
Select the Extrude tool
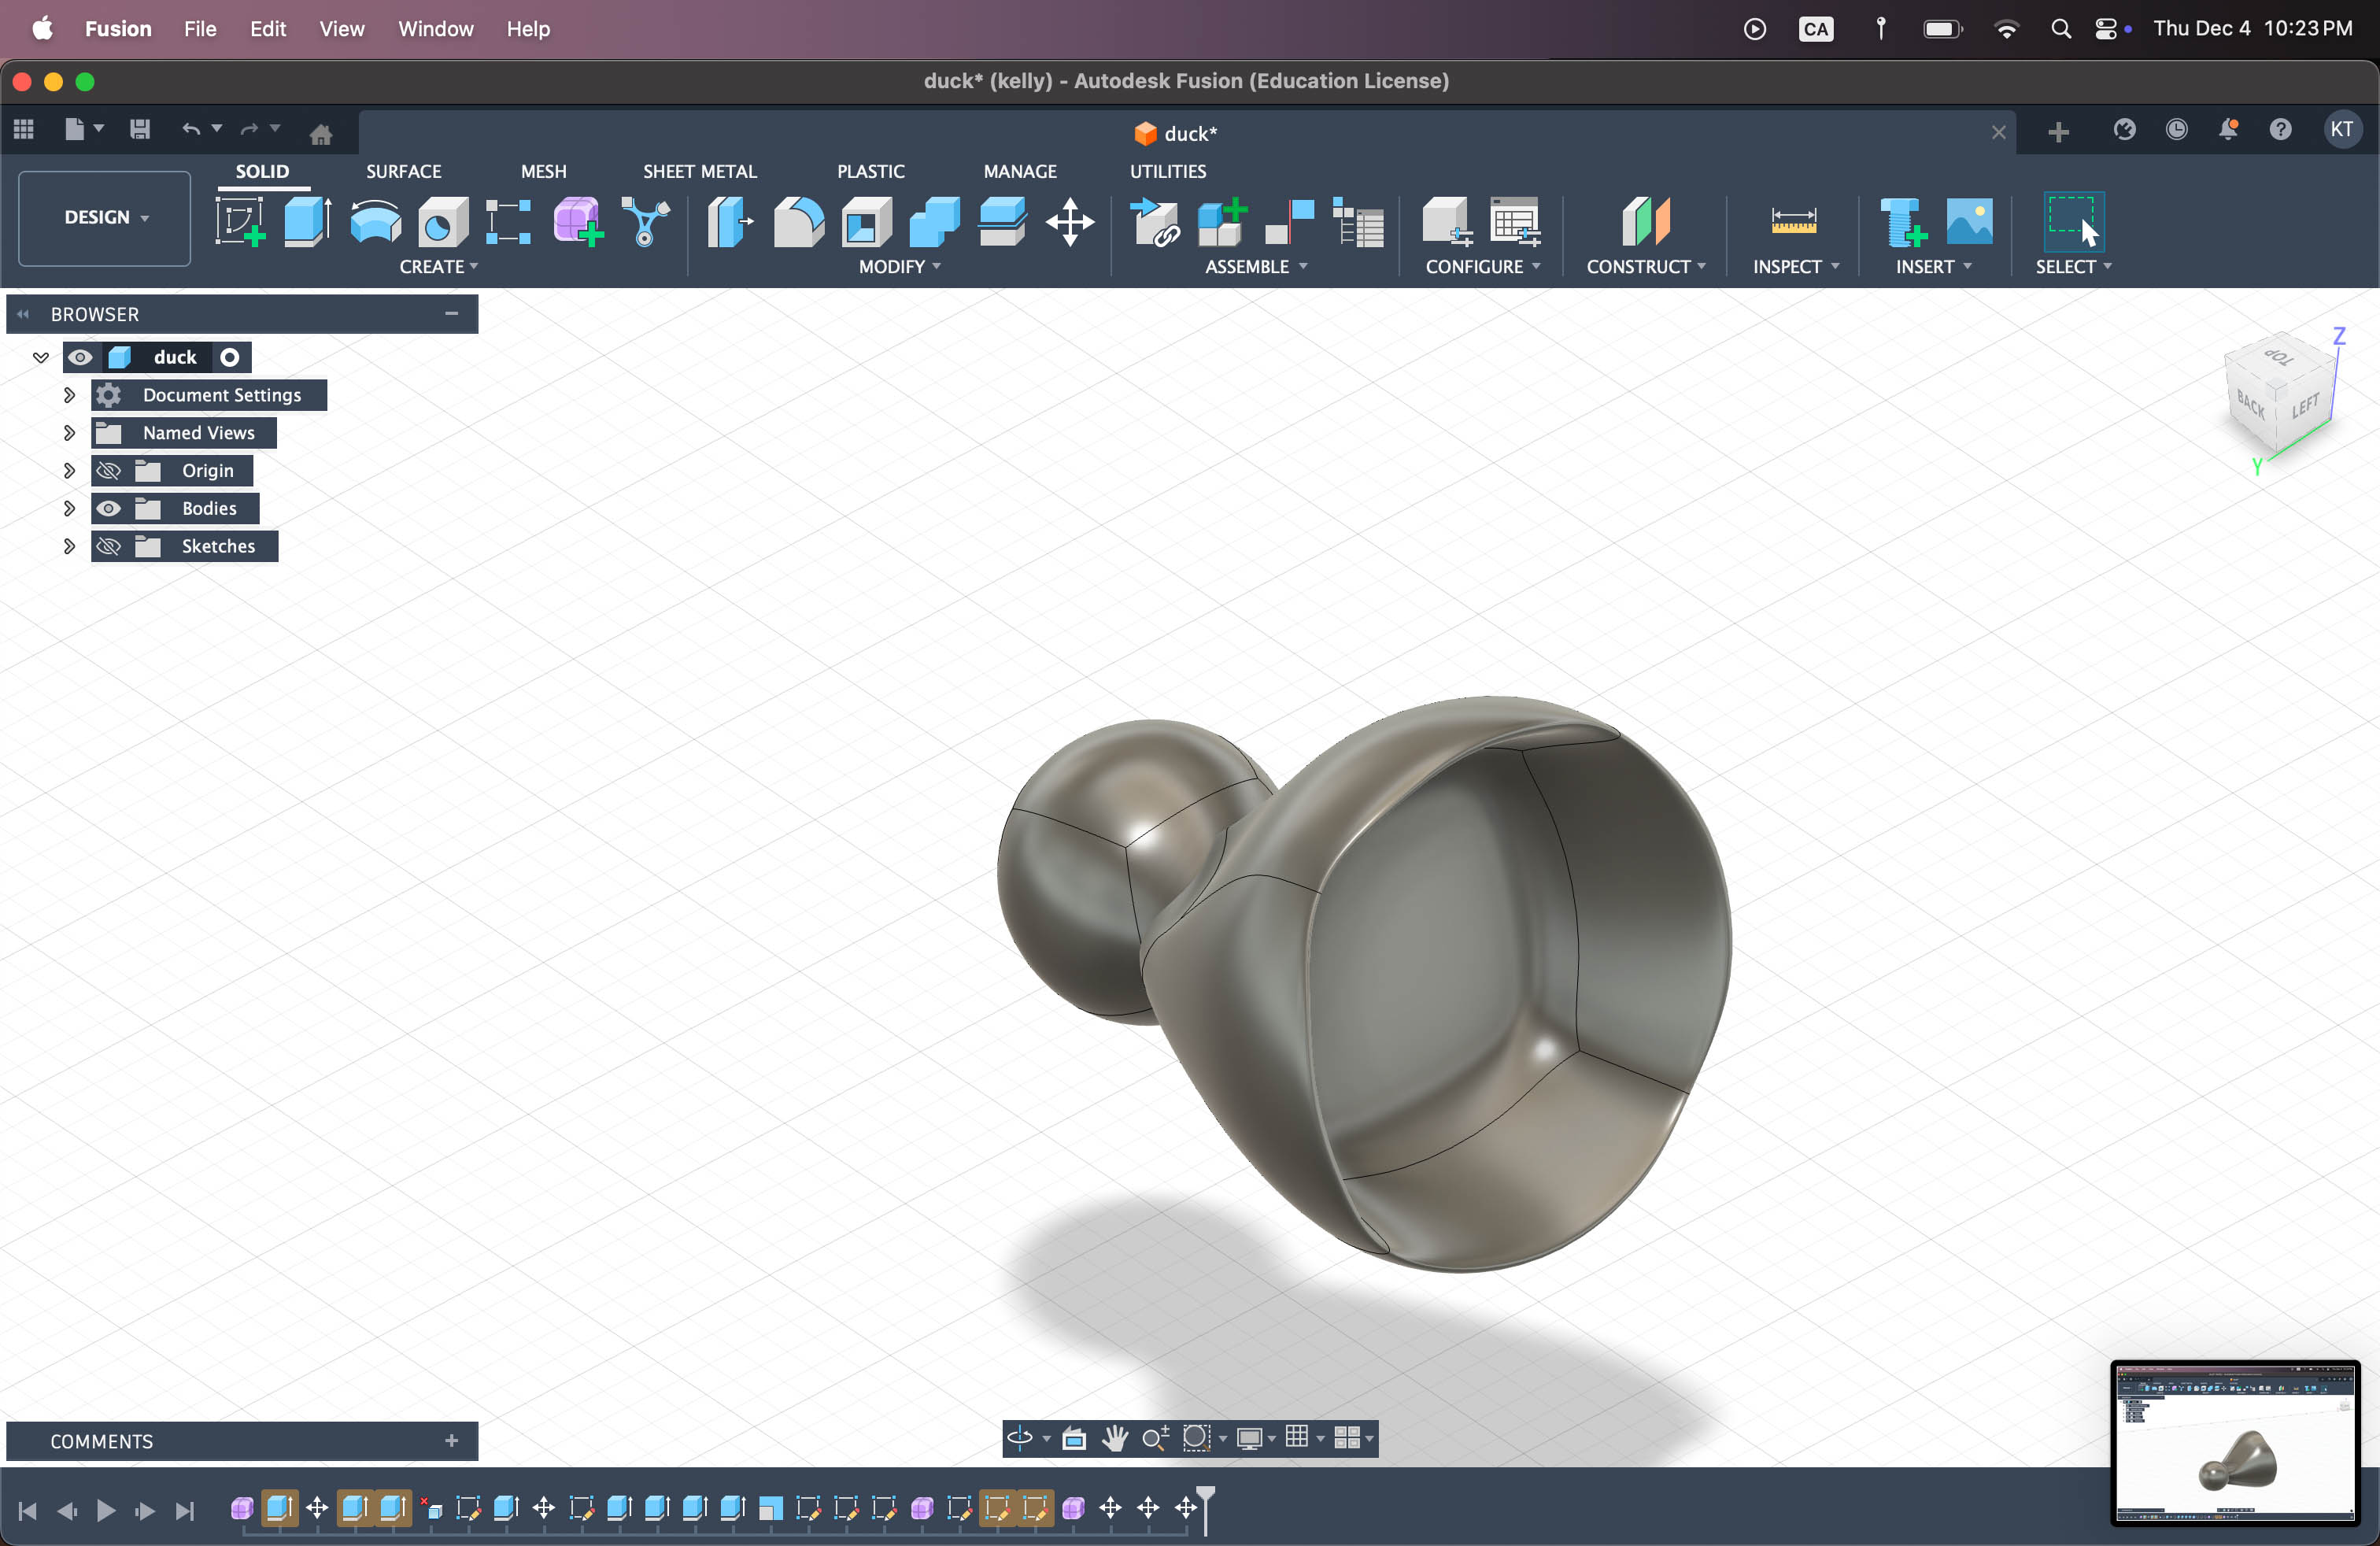coord(307,221)
